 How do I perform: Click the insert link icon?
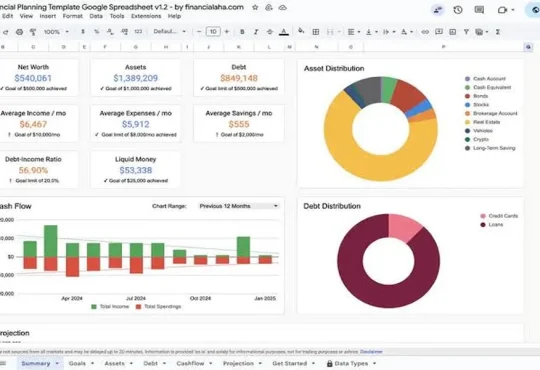pyautogui.click(x=425, y=32)
